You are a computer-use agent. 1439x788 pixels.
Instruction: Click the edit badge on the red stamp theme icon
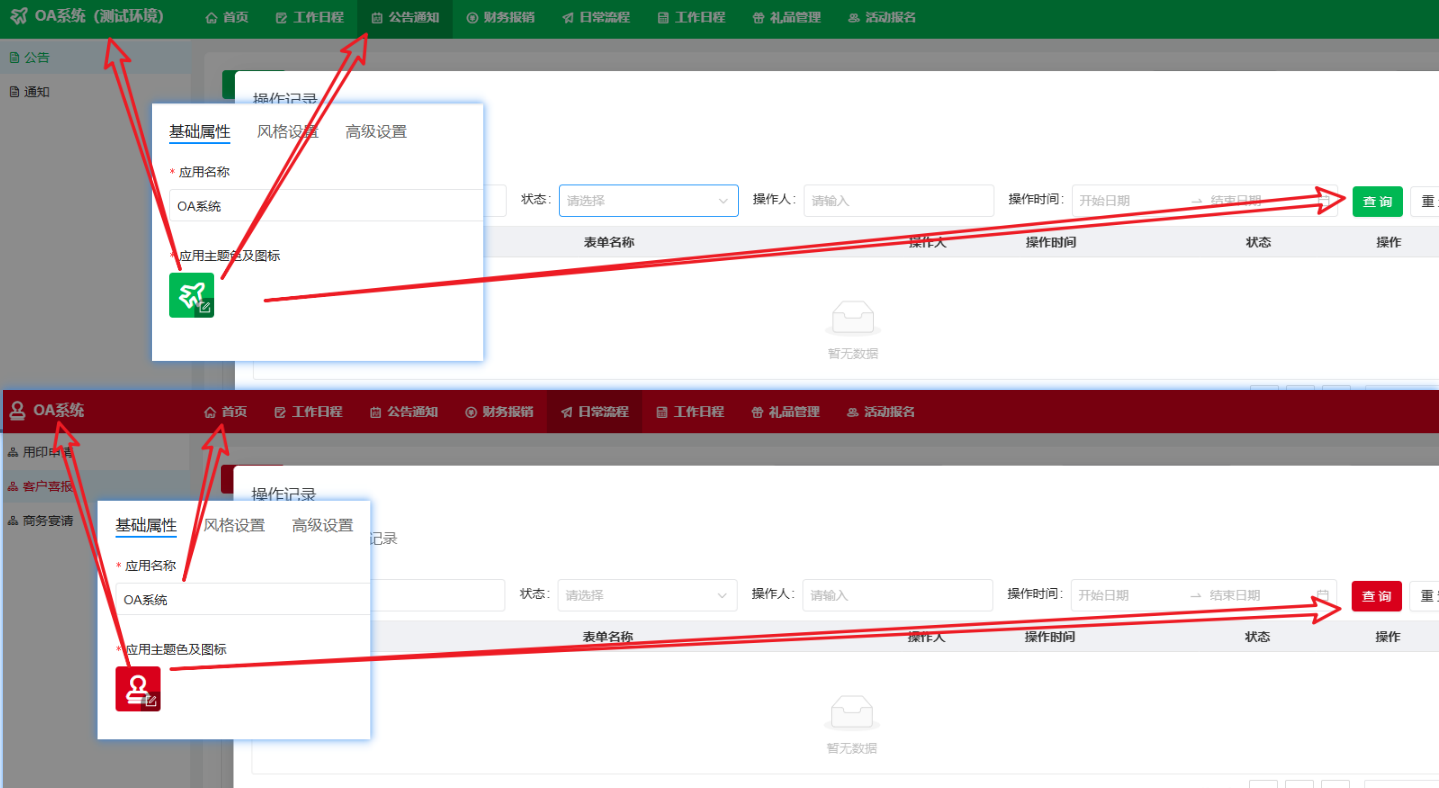pyautogui.click(x=151, y=702)
